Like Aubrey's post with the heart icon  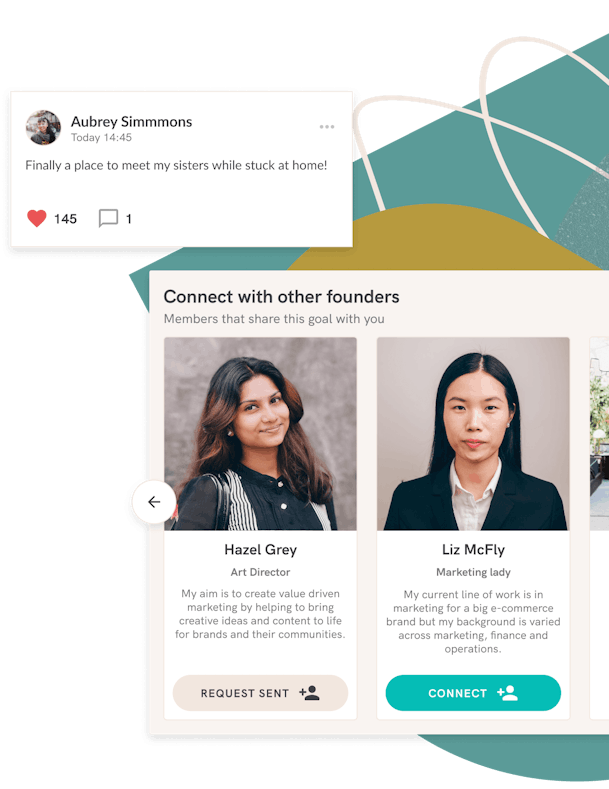(37, 218)
